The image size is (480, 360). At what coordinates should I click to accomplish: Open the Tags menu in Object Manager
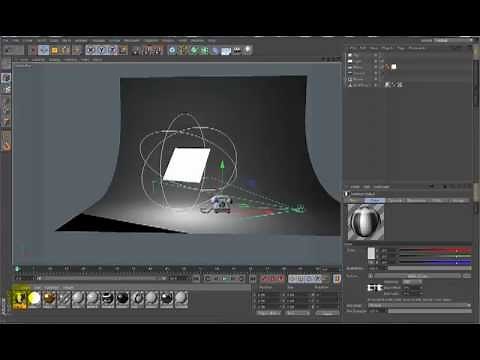click(401, 48)
